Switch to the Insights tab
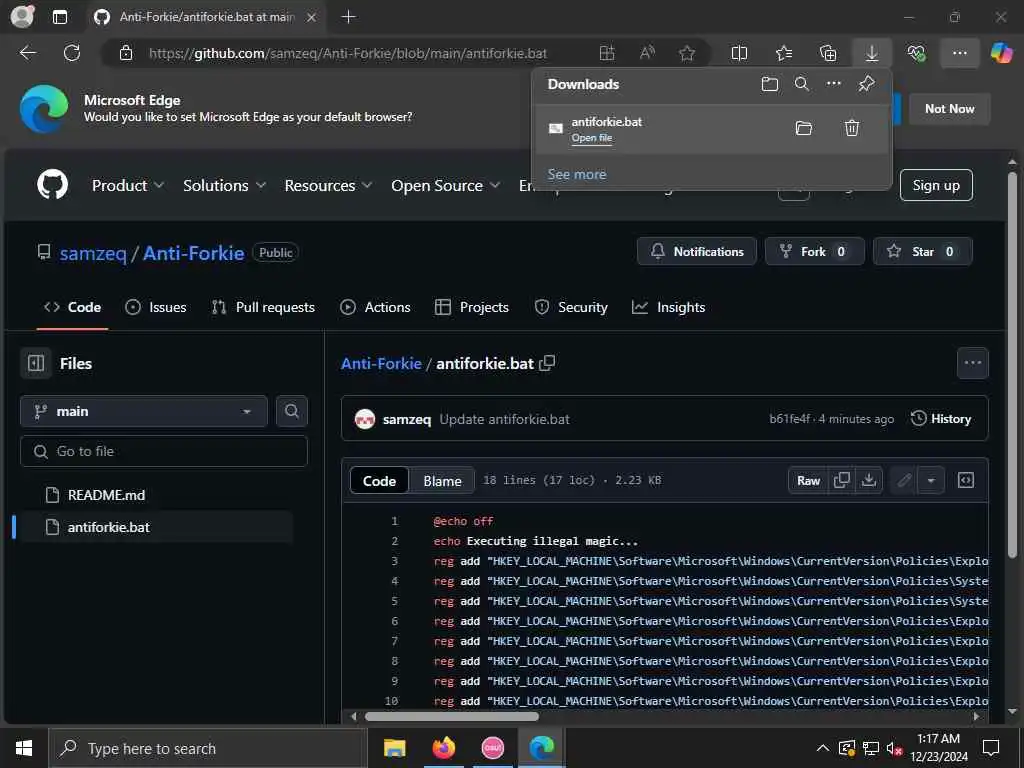Screen dimensions: 1024x768 (669, 307)
